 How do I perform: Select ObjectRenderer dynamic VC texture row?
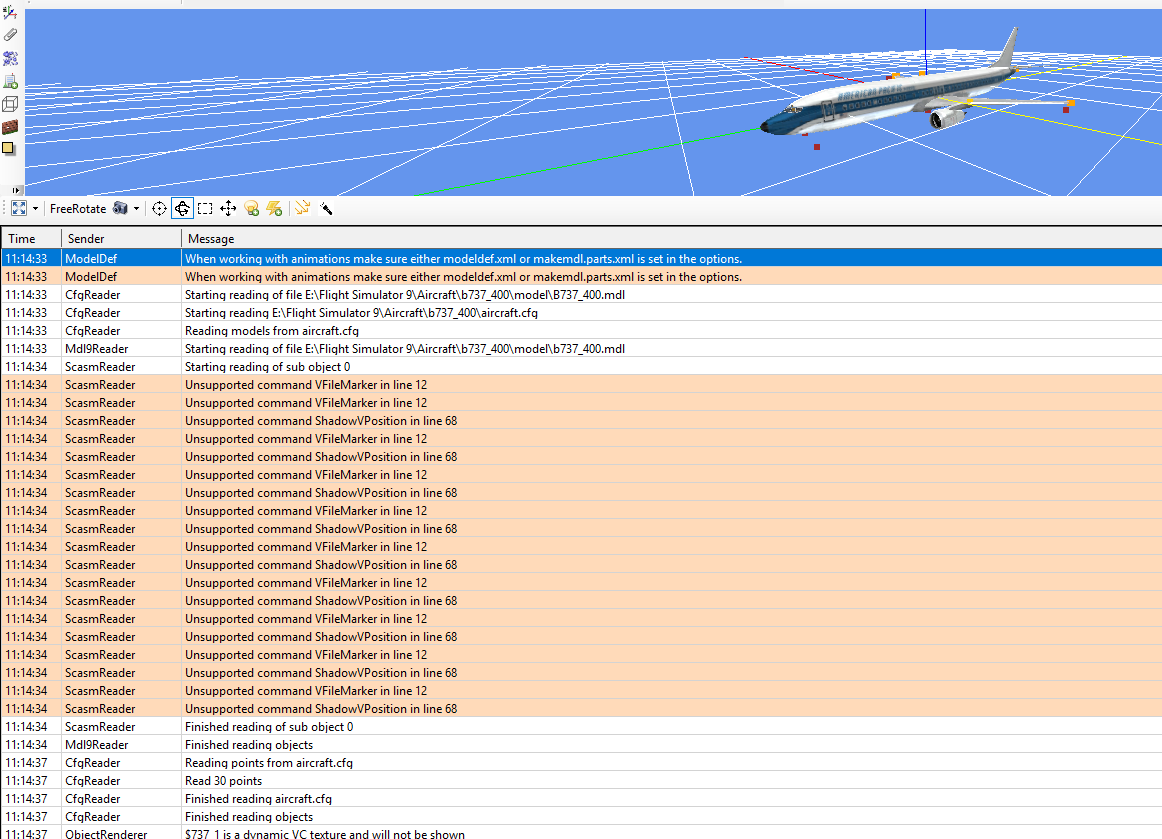tap(581, 833)
